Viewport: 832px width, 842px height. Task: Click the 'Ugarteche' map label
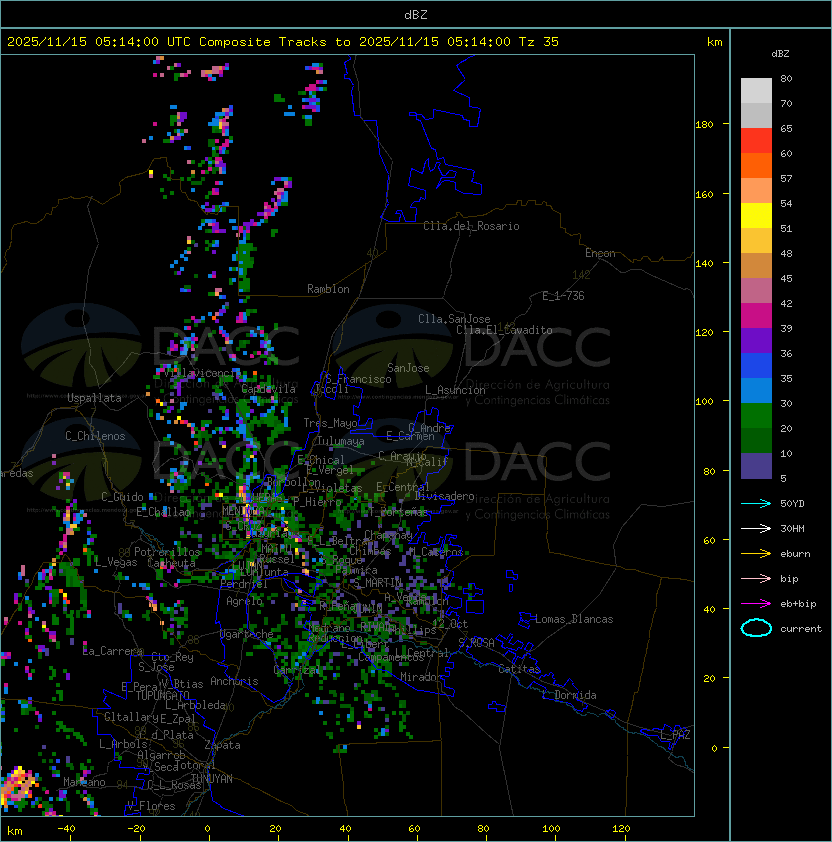[x=247, y=635]
